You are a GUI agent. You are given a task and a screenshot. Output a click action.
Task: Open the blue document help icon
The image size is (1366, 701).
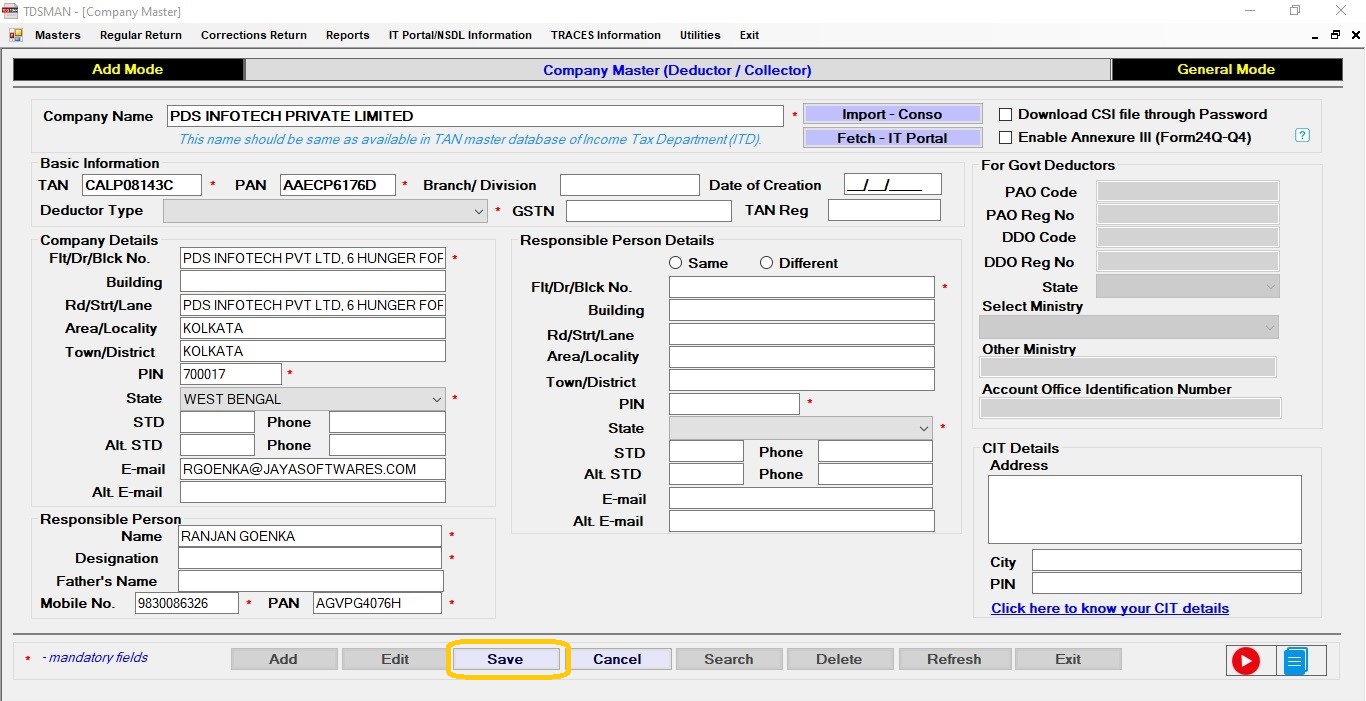[x=1295, y=661]
